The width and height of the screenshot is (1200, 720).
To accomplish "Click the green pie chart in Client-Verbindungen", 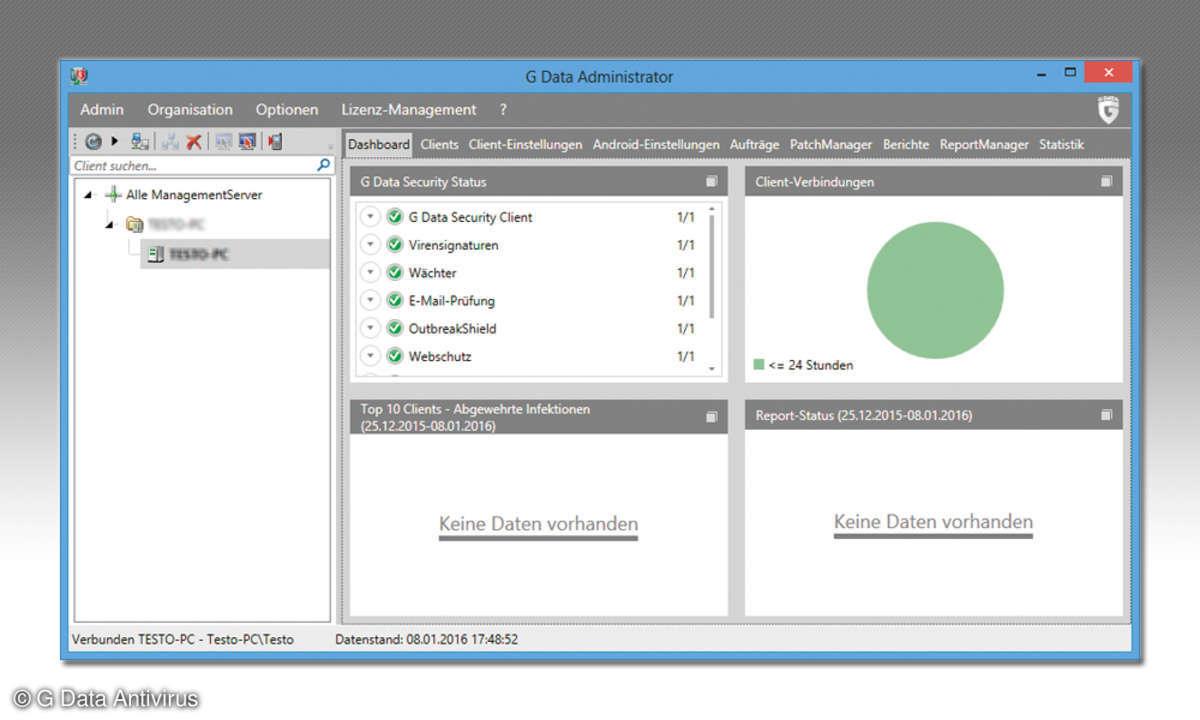I will click(x=935, y=290).
